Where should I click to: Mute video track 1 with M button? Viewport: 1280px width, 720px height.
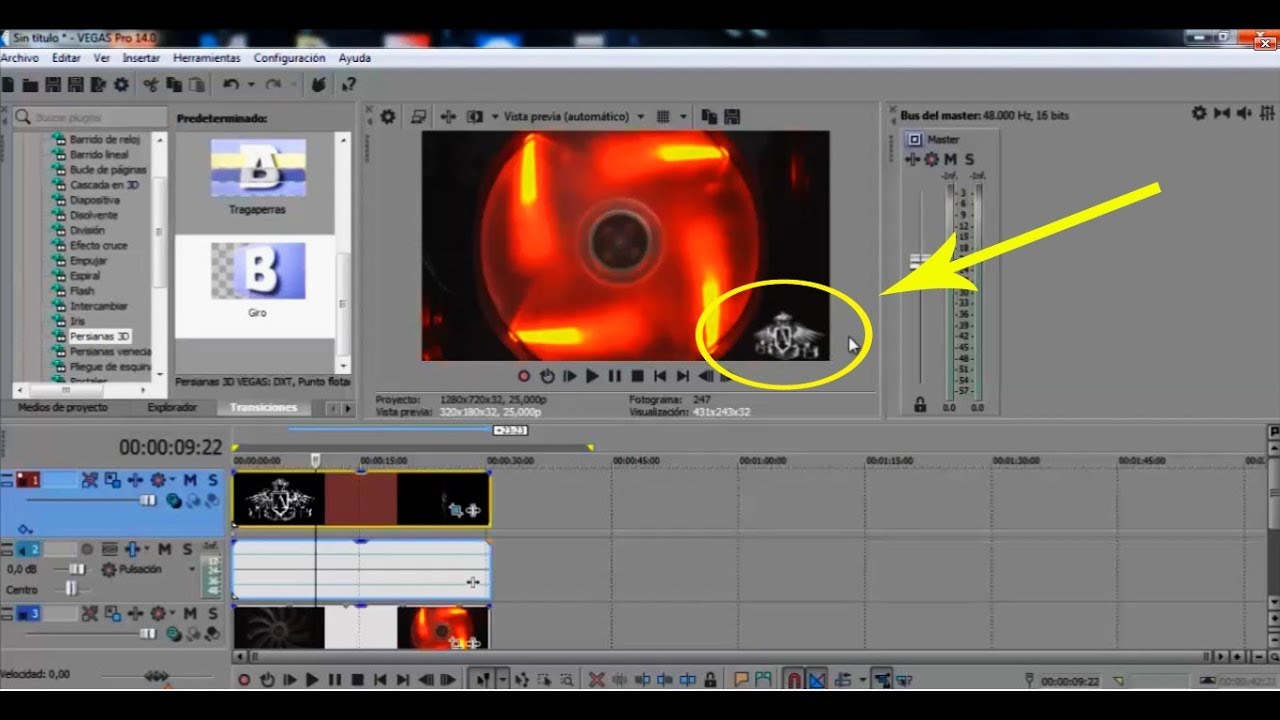point(189,480)
